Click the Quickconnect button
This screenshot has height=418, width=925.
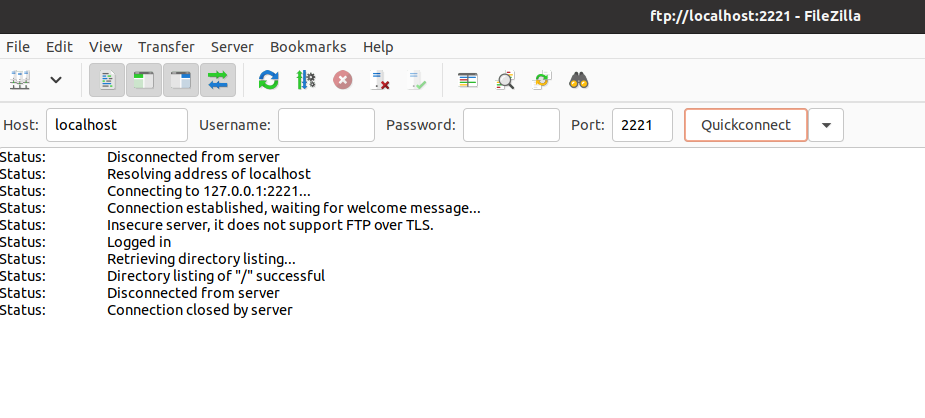(746, 125)
